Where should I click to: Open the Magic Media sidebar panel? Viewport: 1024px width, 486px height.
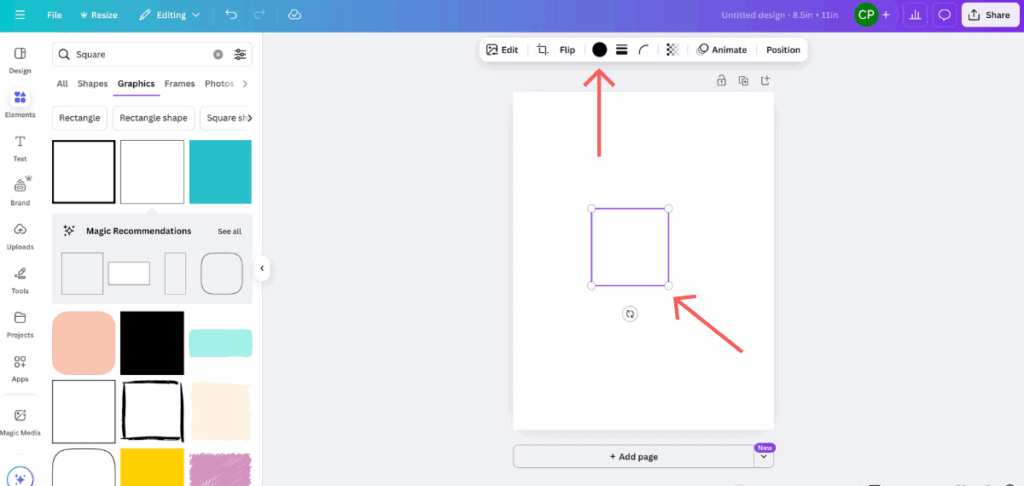coord(20,422)
